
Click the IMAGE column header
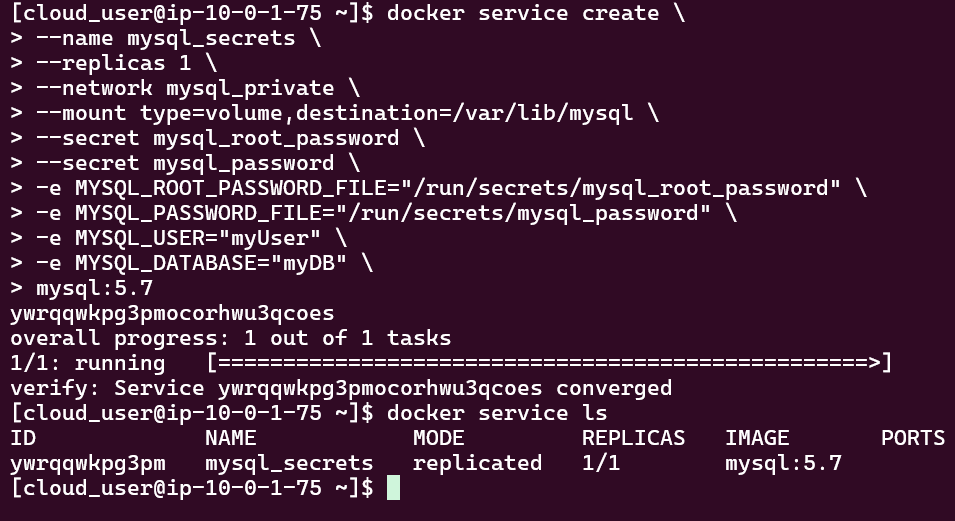pos(757,438)
